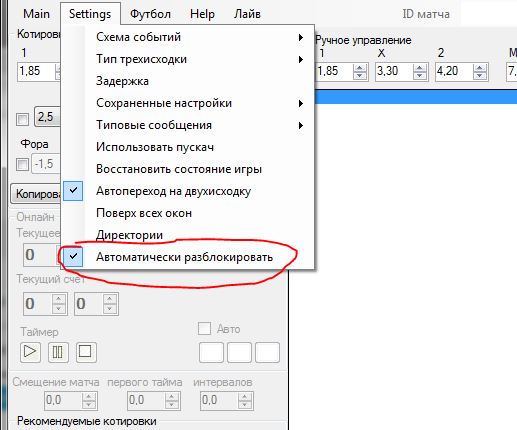Close the Settings menu via its header

(x=90, y=14)
